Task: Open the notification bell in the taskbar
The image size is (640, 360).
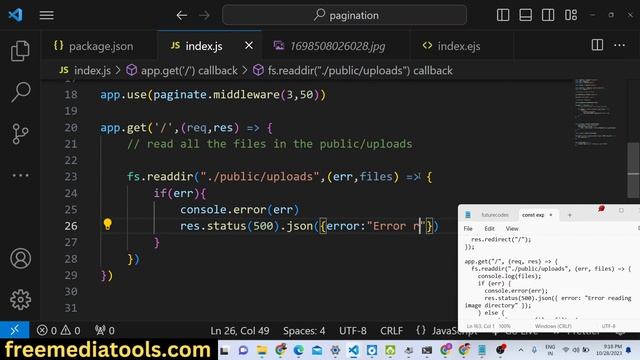Action: [629, 350]
